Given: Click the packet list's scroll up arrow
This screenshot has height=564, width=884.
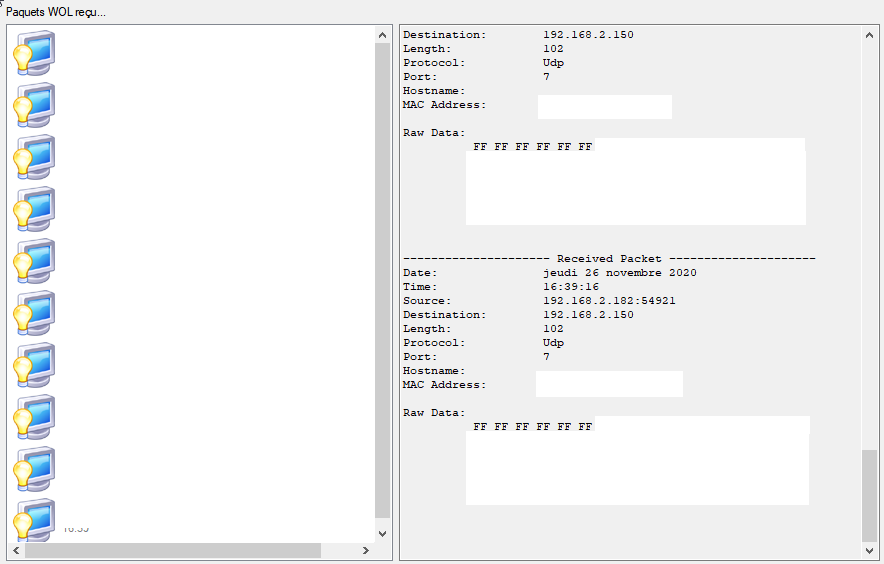Looking at the screenshot, I should (382, 35).
